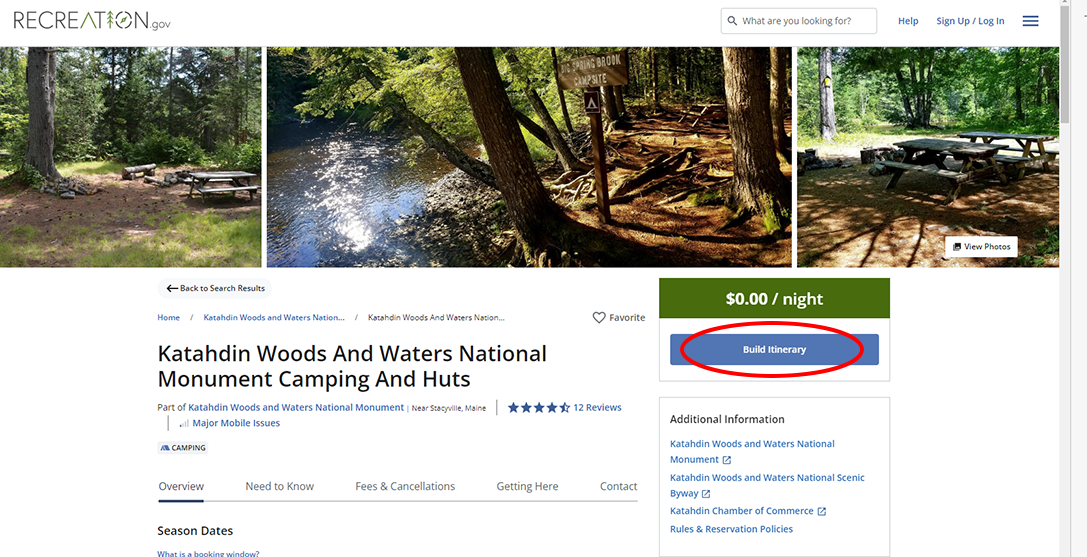Open the 12 Reviews link
The width and height of the screenshot is (1087, 557).
coord(598,407)
